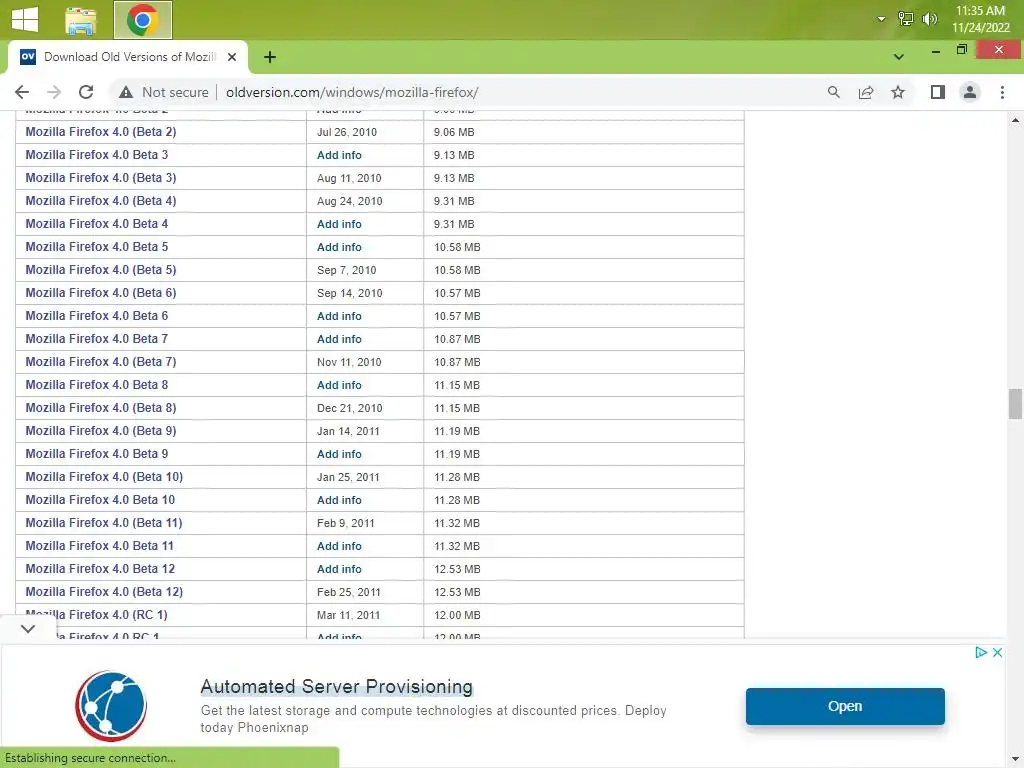Open the tab search dropdown
The height and width of the screenshot is (768, 1024).
(x=899, y=57)
